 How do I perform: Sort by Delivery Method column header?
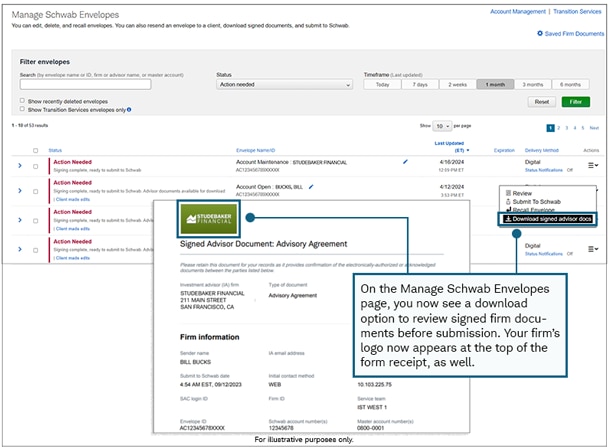point(542,150)
